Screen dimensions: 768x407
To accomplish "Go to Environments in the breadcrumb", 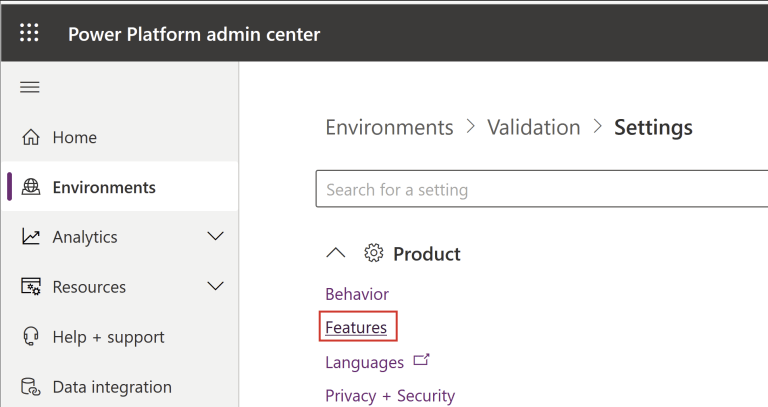I will tap(389, 127).
